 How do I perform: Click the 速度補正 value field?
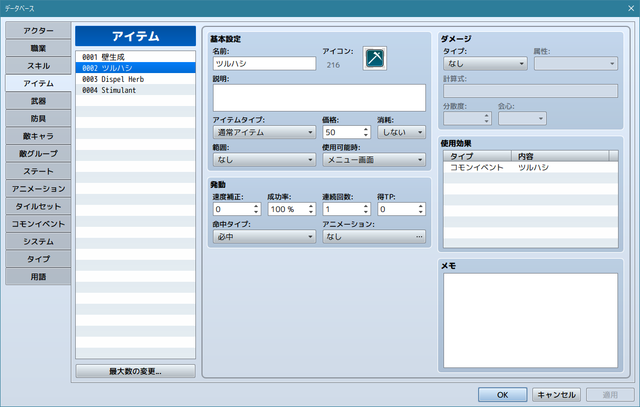point(233,209)
